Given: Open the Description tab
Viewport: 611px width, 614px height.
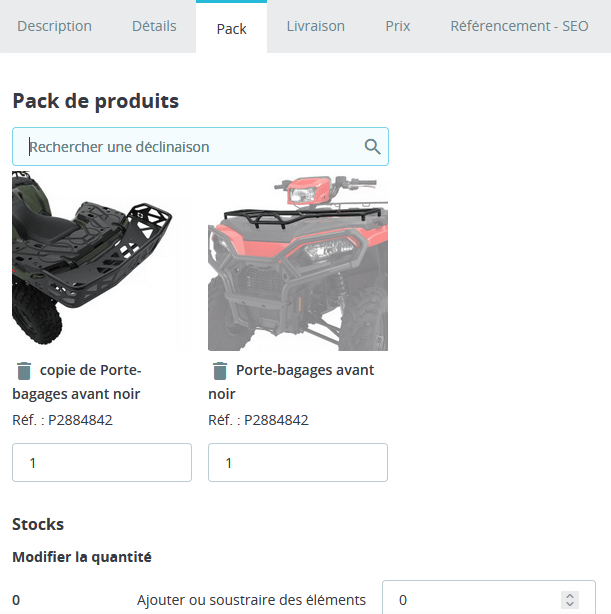Looking at the screenshot, I should pos(55,26).
